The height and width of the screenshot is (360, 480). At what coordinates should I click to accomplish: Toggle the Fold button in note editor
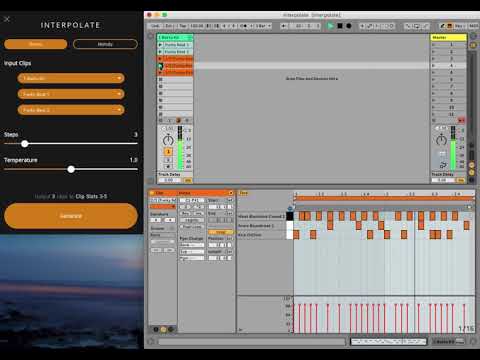tap(244, 193)
